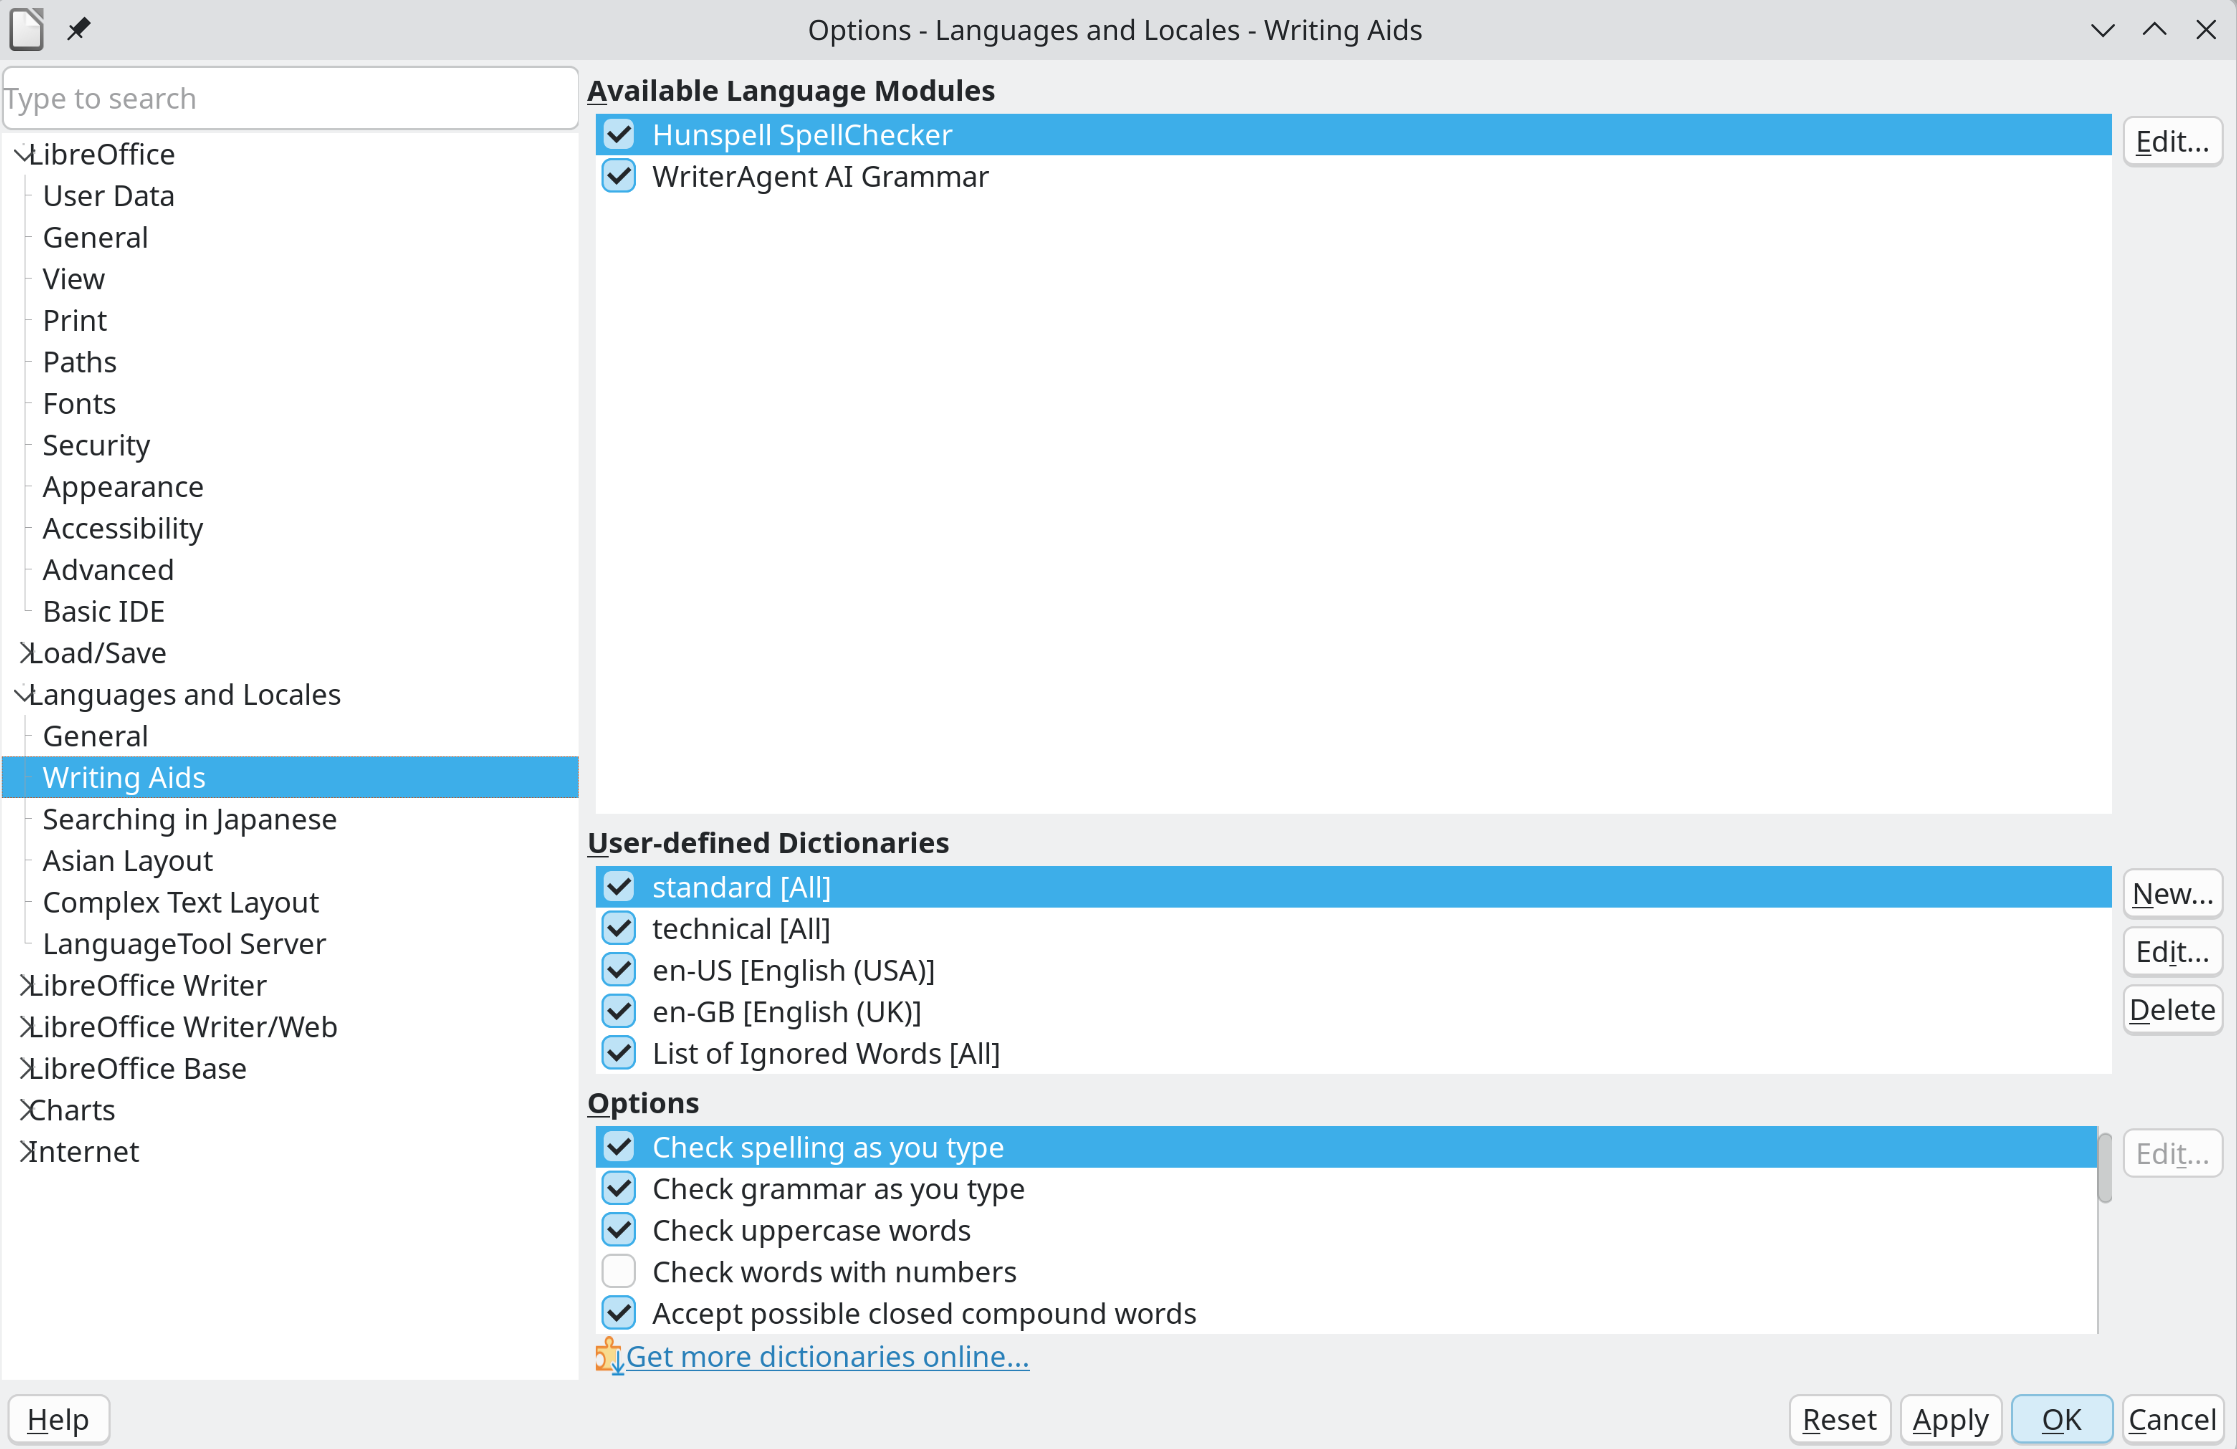Go to the Print settings page
Viewport: 2237px width, 1449px height.
point(75,321)
